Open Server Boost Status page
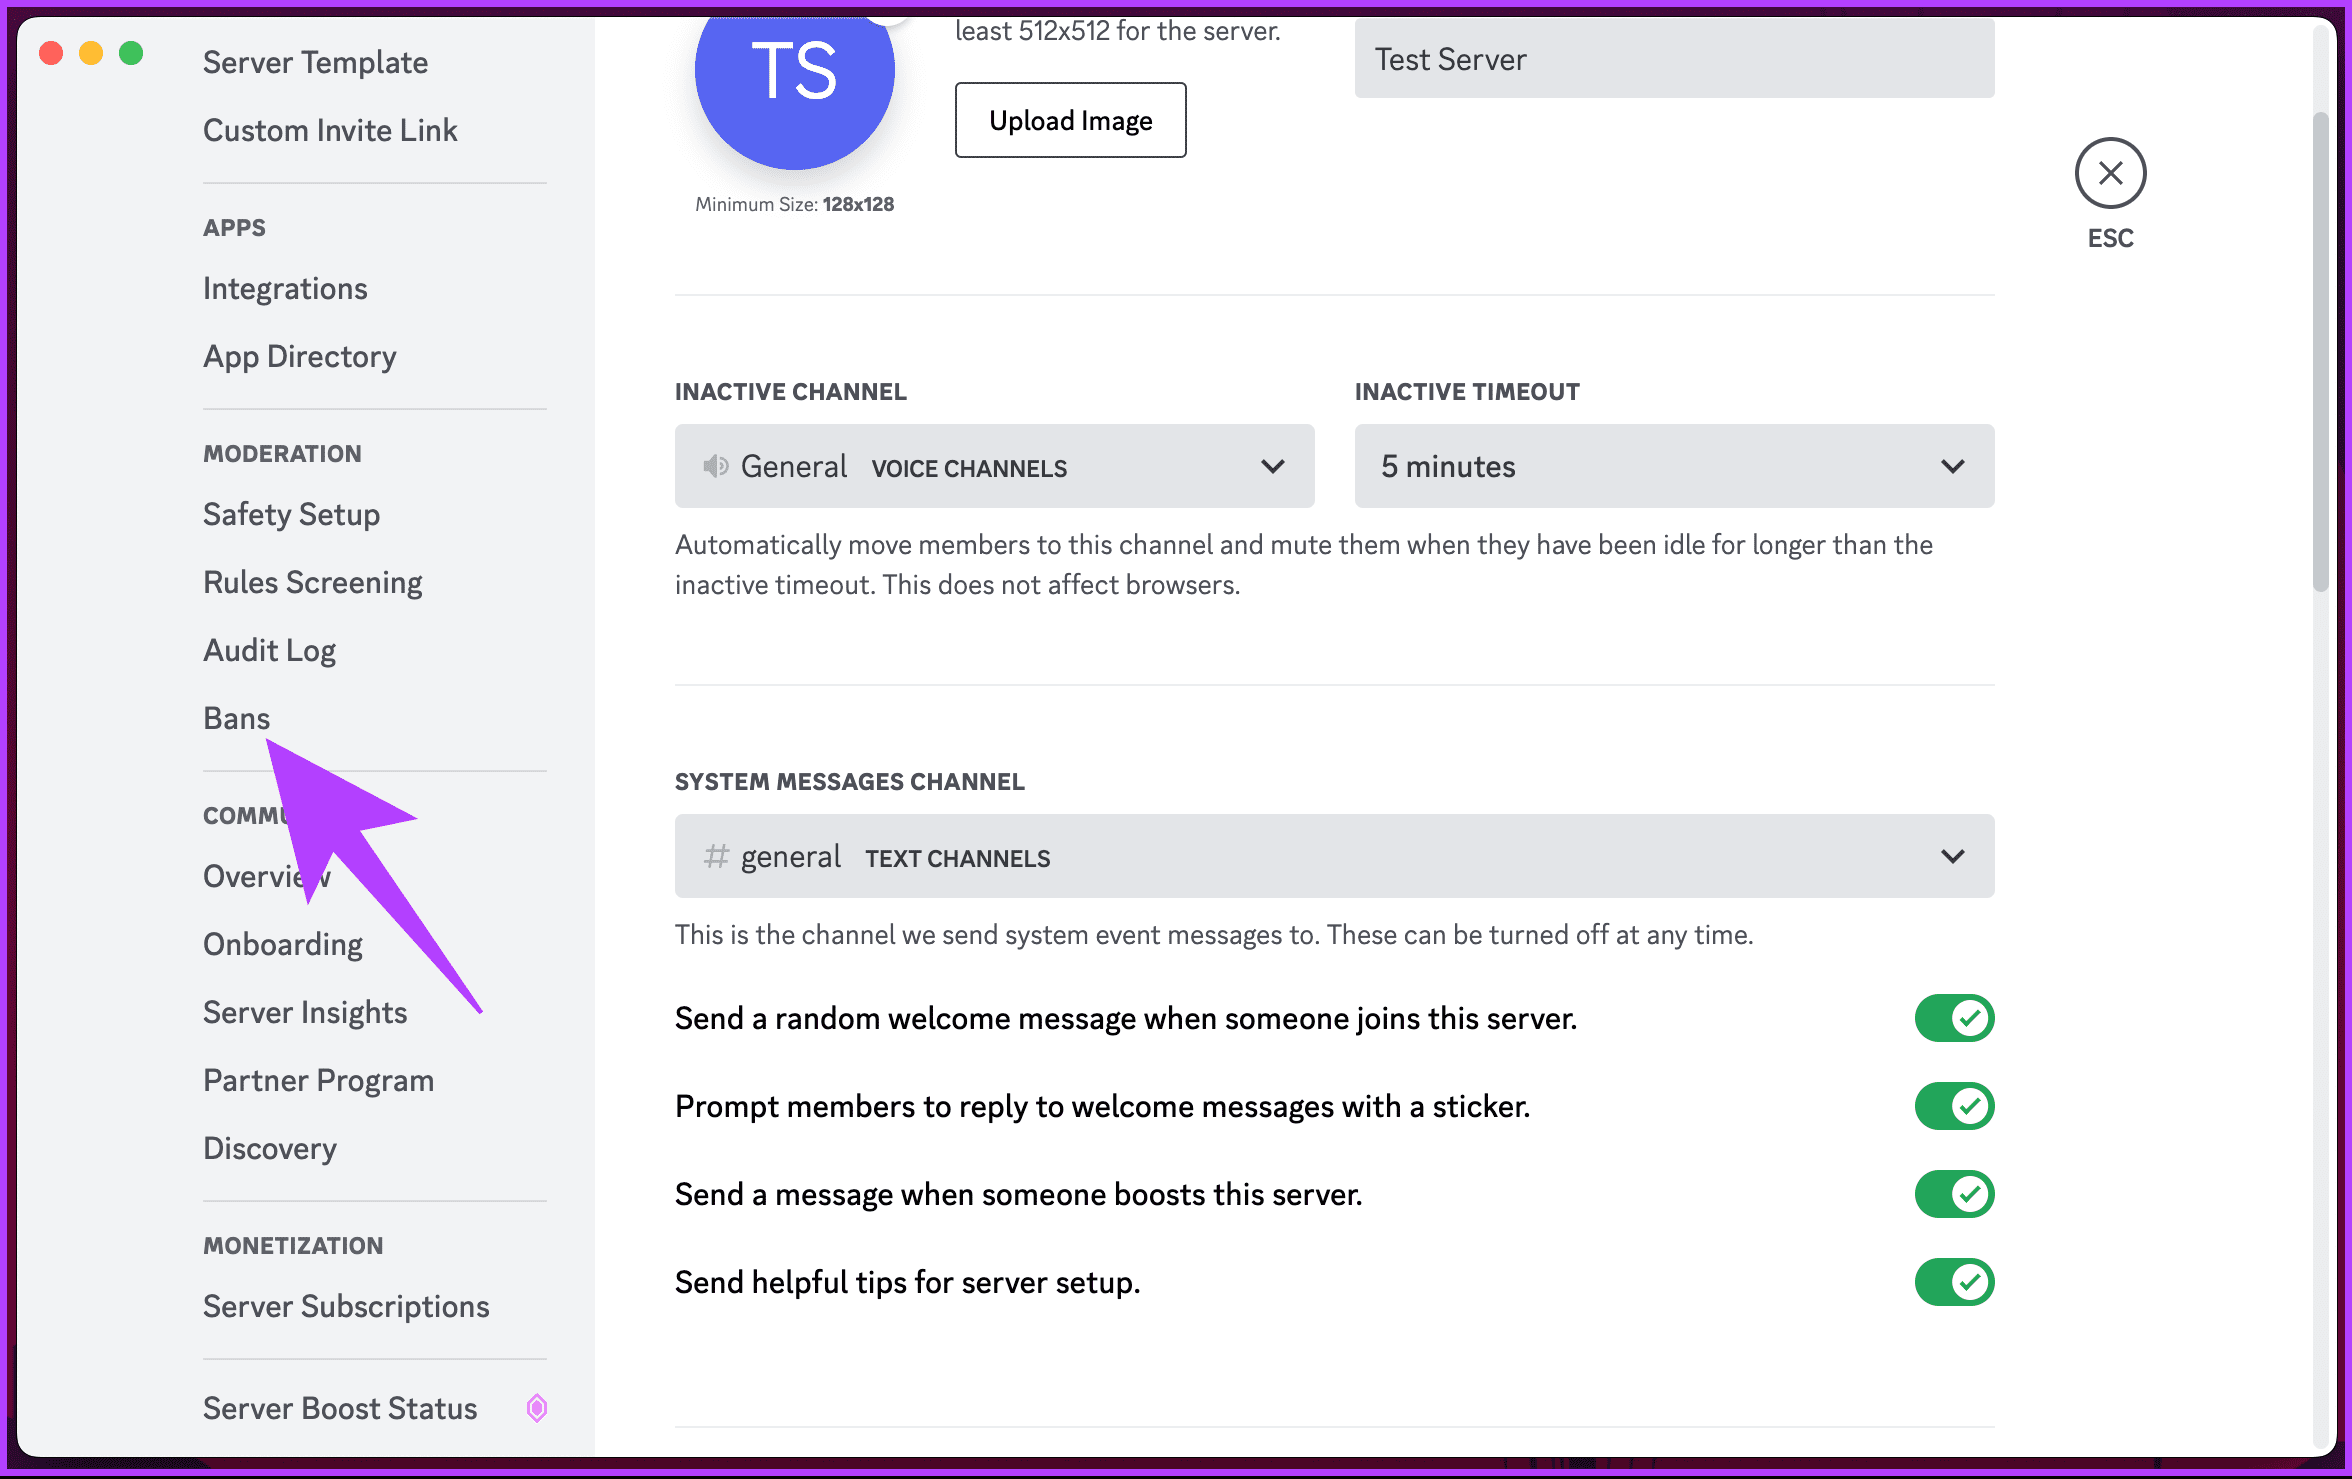2352x1479 pixels. click(x=340, y=1408)
